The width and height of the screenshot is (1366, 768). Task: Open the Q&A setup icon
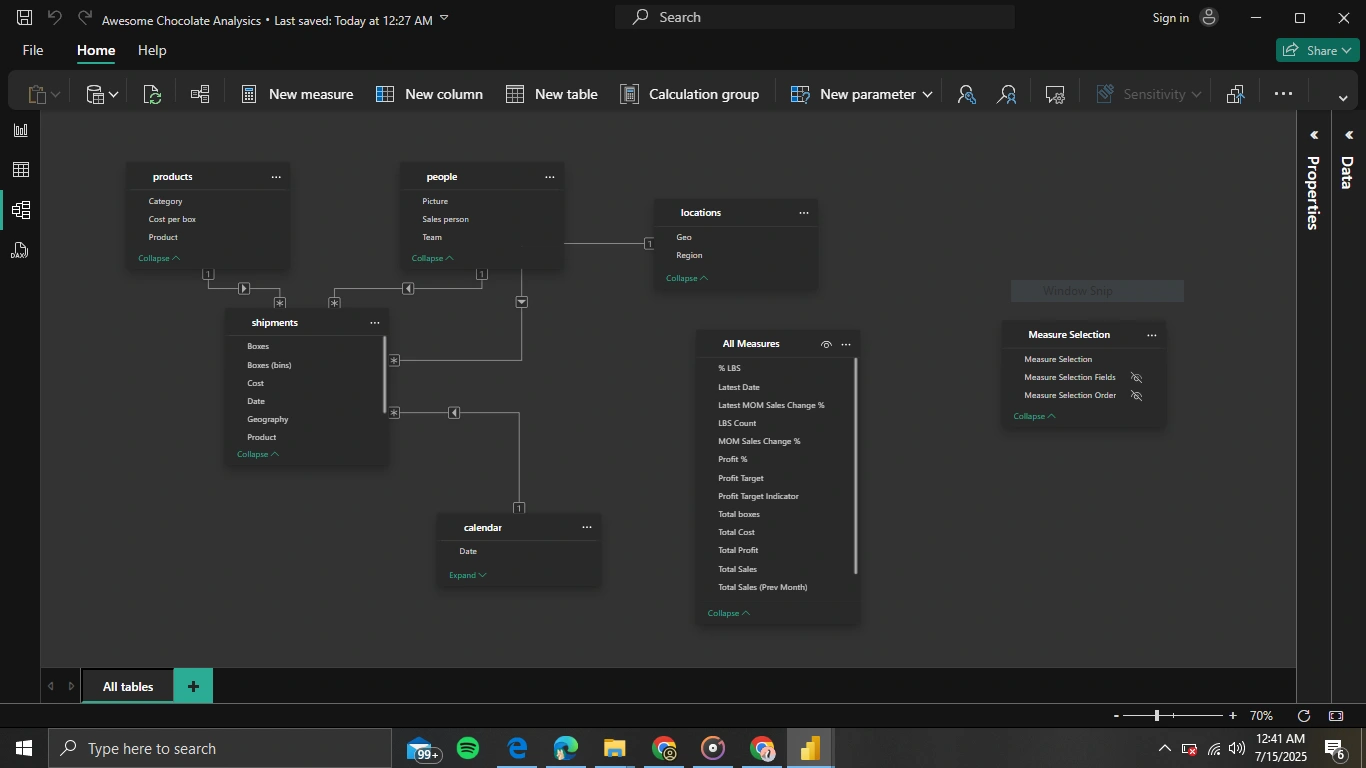click(1055, 94)
